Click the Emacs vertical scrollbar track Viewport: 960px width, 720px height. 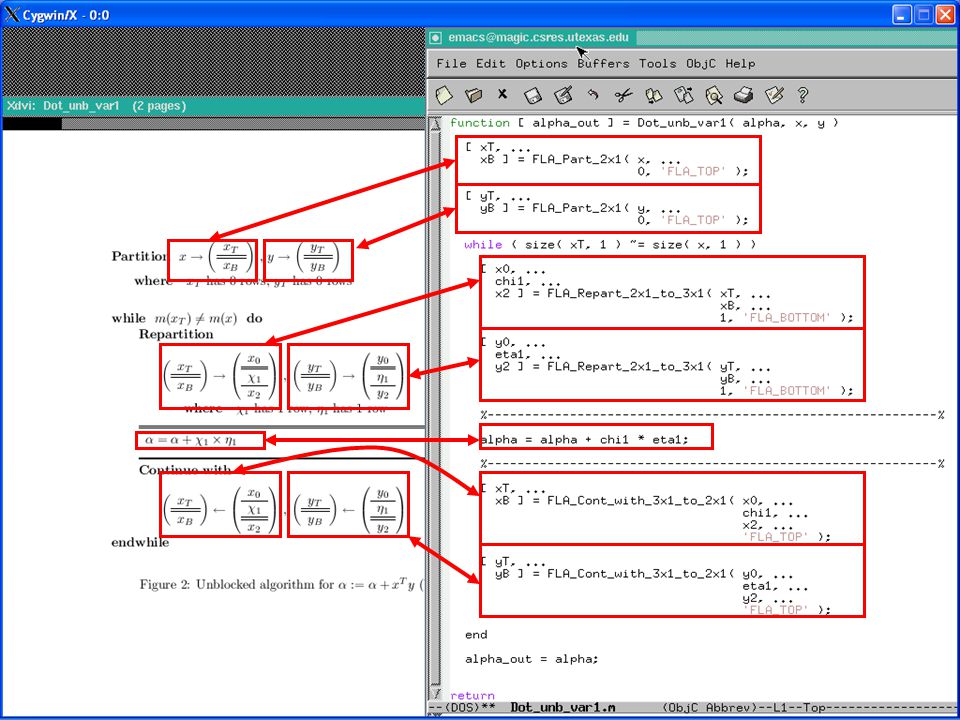pos(435,407)
